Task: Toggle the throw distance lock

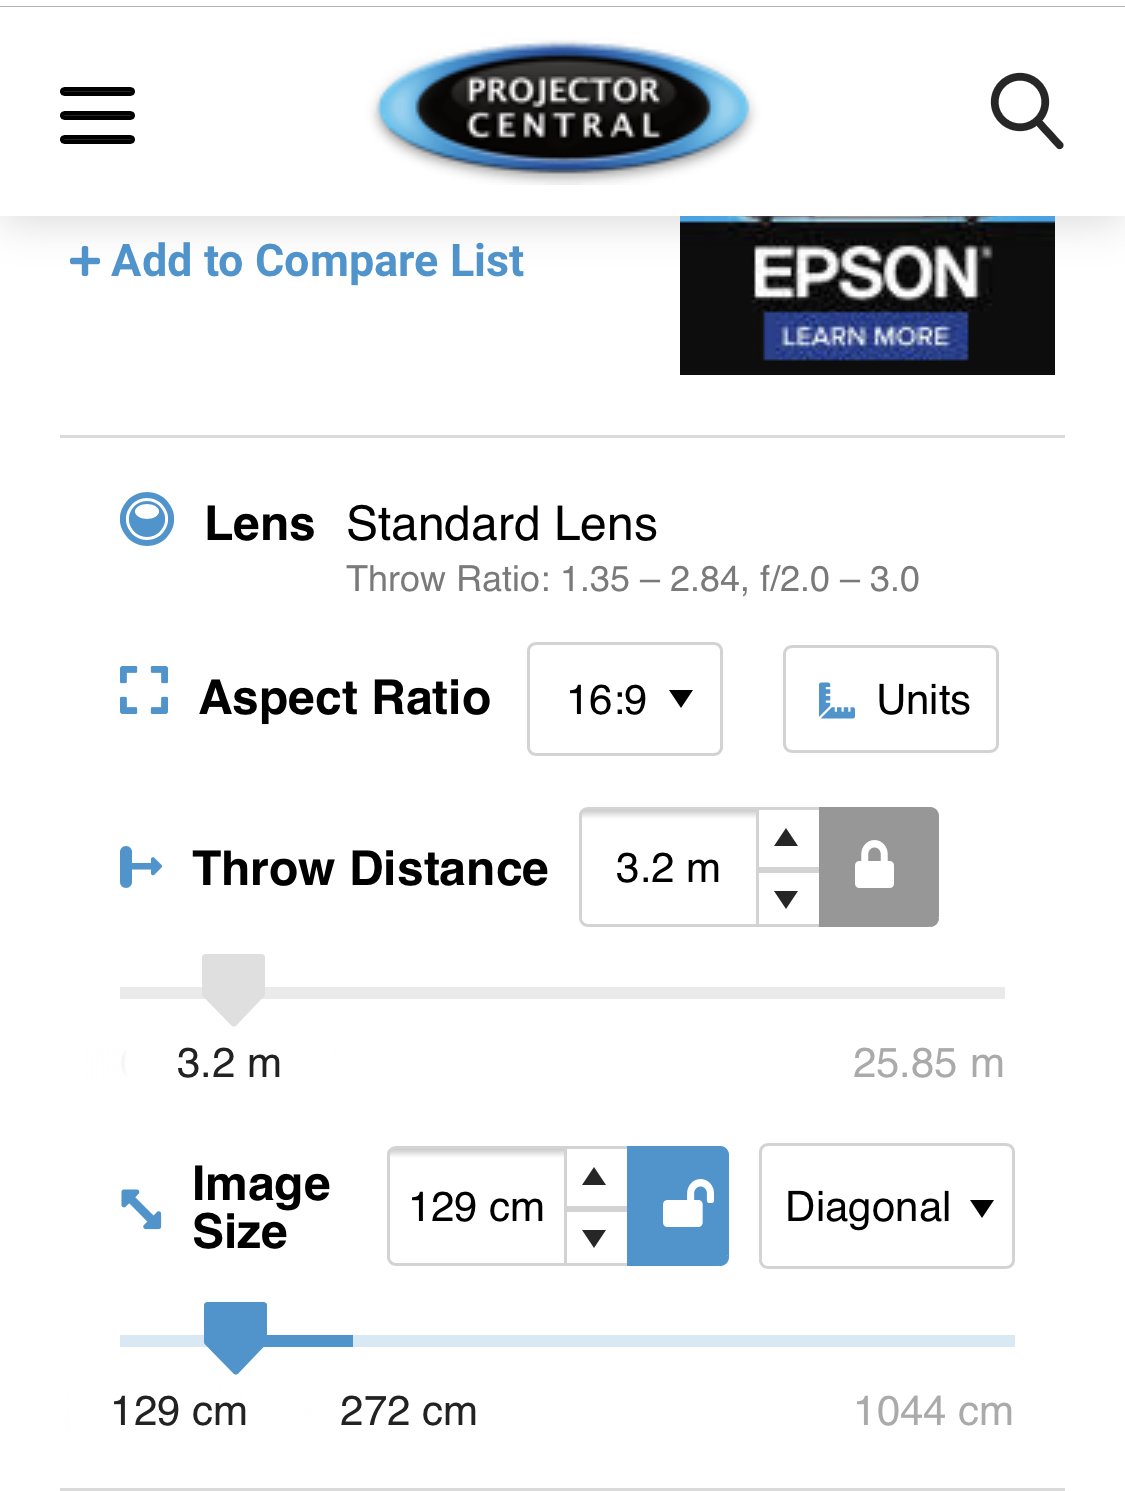Action: (x=878, y=867)
